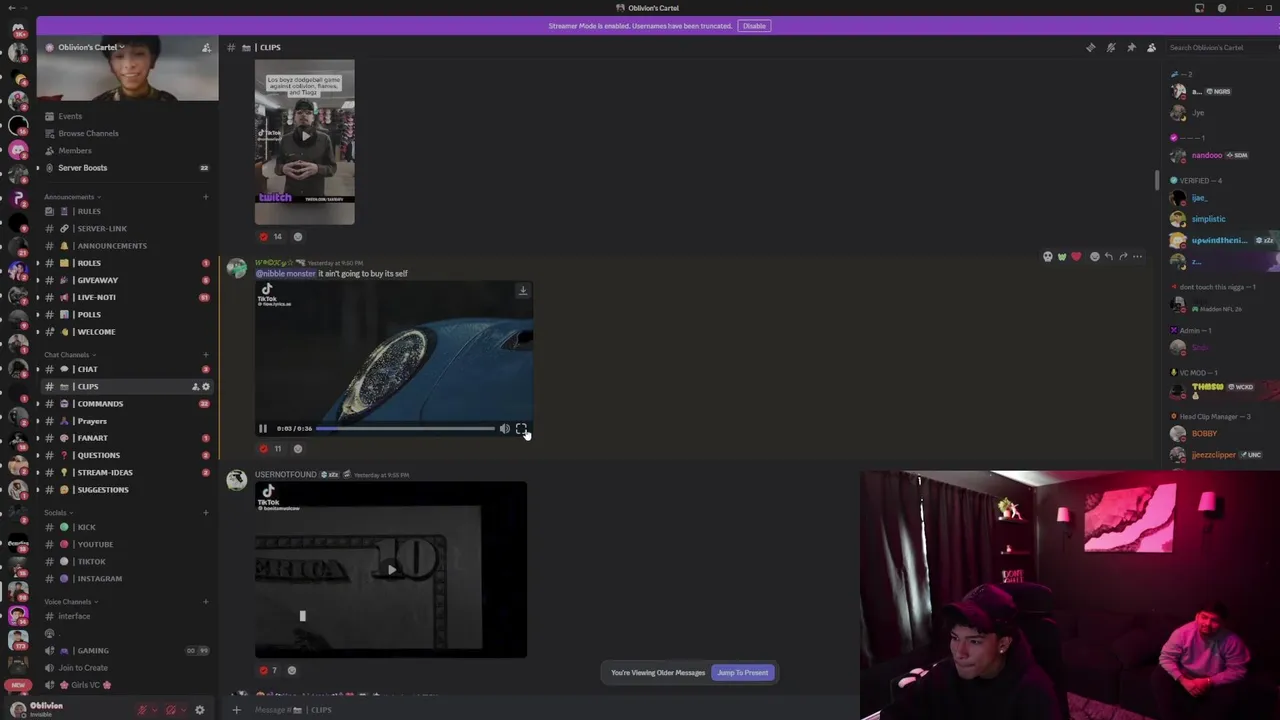The image size is (1280, 720).
Task: Collapse the Voice Channels category
Action: point(70,602)
